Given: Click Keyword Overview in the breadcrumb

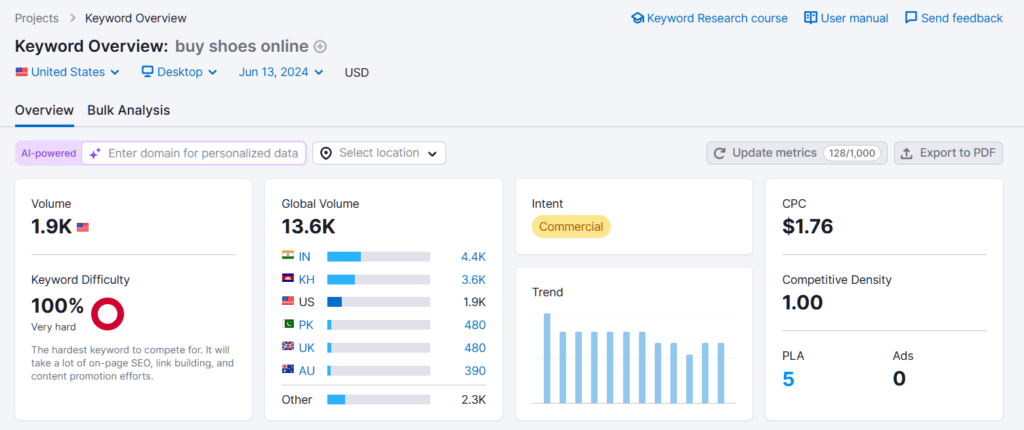Looking at the screenshot, I should click(136, 18).
